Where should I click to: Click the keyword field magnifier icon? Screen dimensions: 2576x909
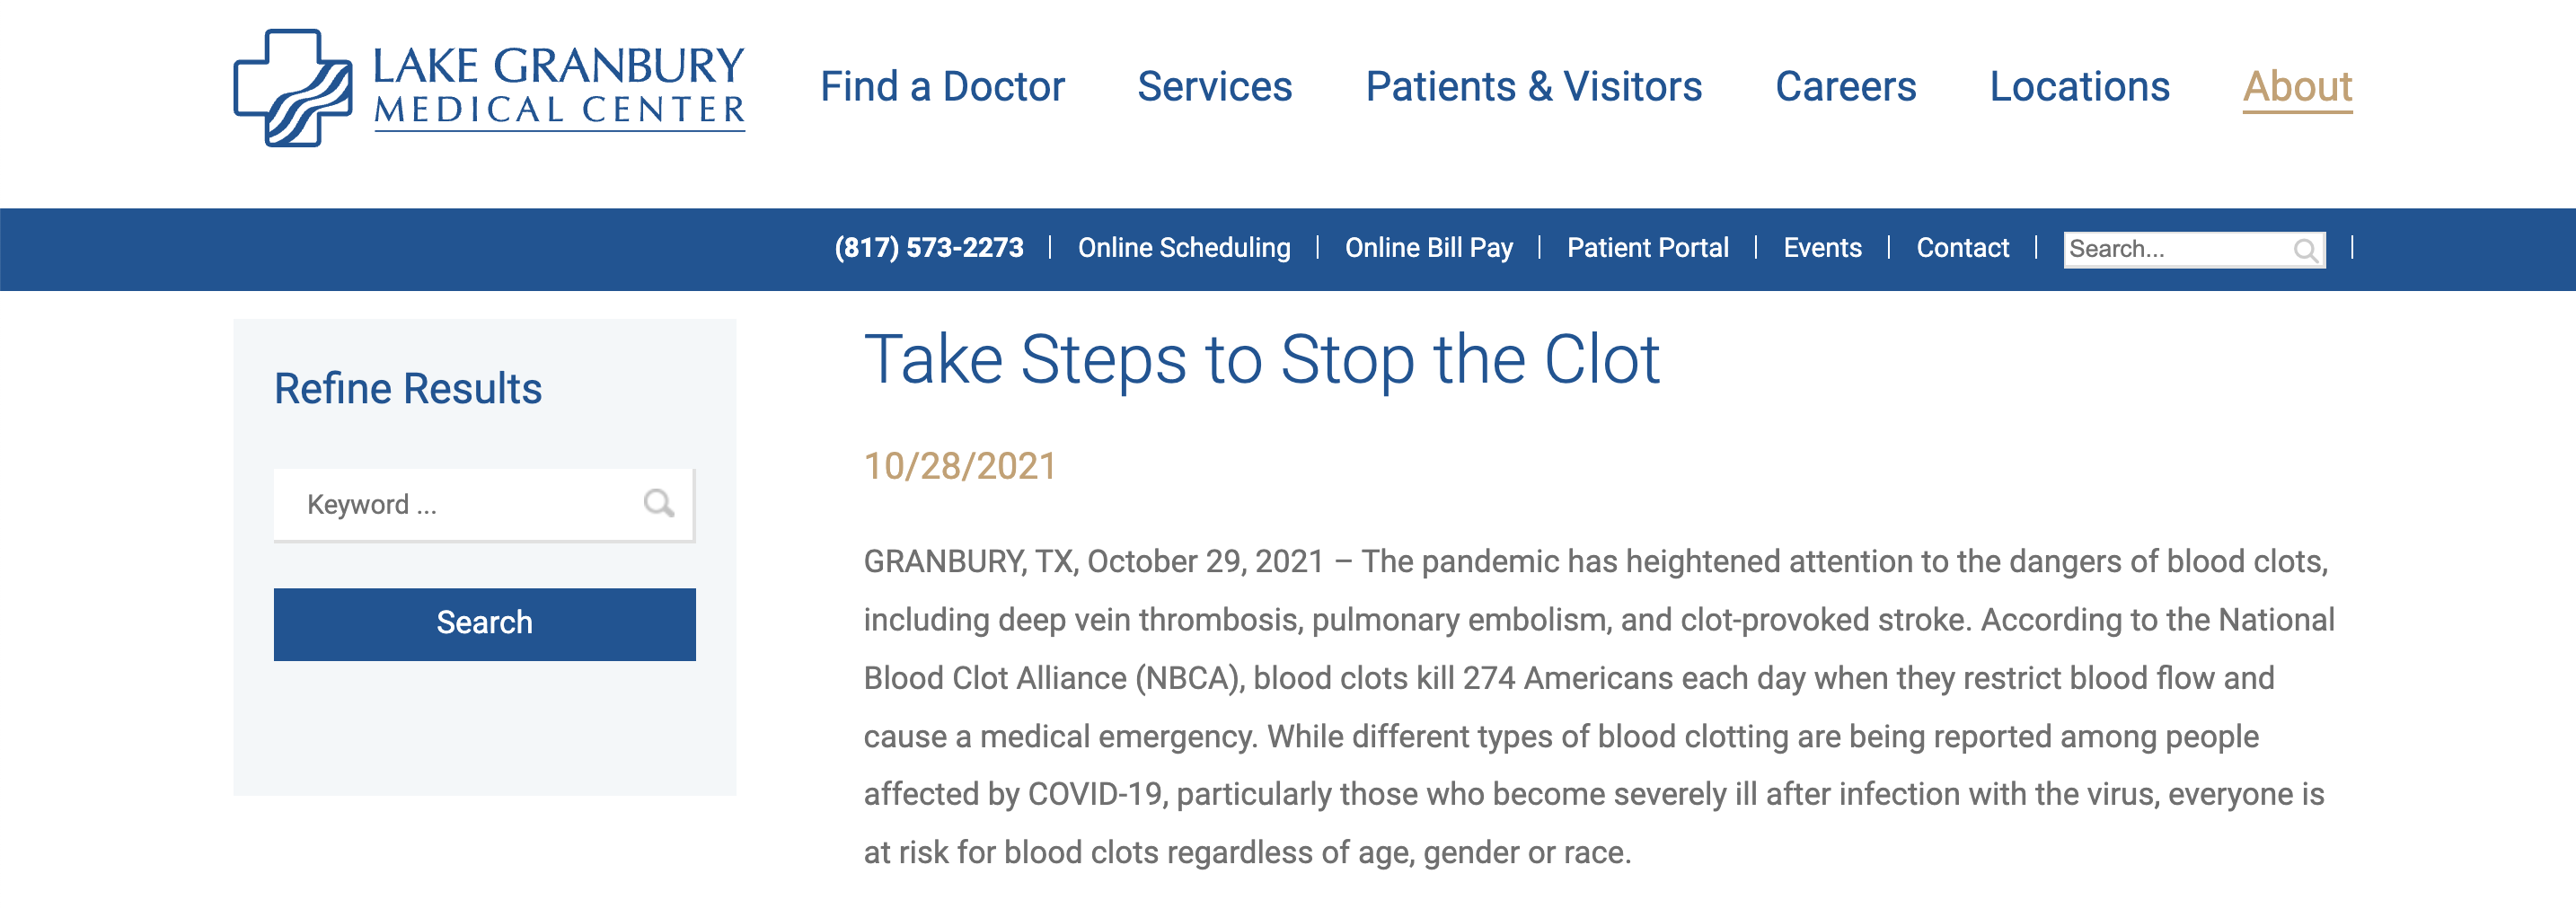click(x=658, y=503)
